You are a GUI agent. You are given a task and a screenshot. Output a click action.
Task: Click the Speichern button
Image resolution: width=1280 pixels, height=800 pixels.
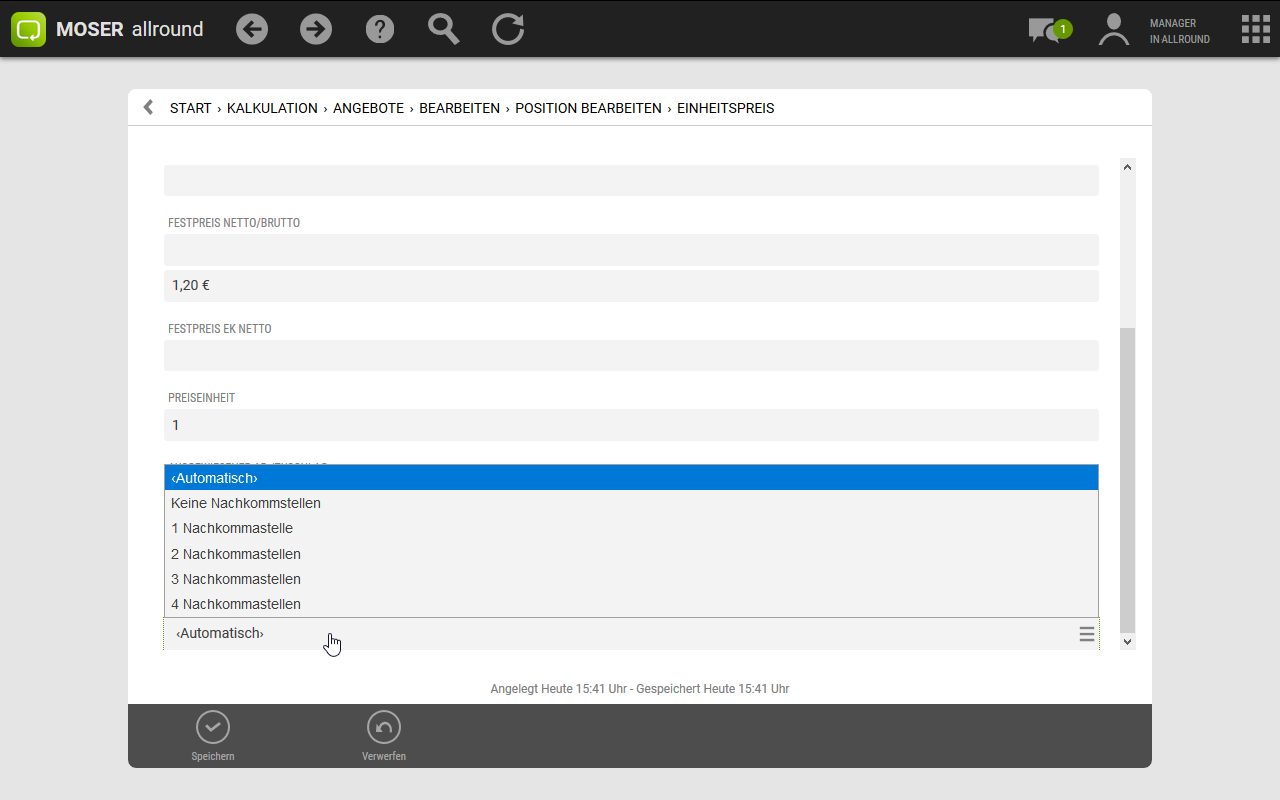(213, 736)
